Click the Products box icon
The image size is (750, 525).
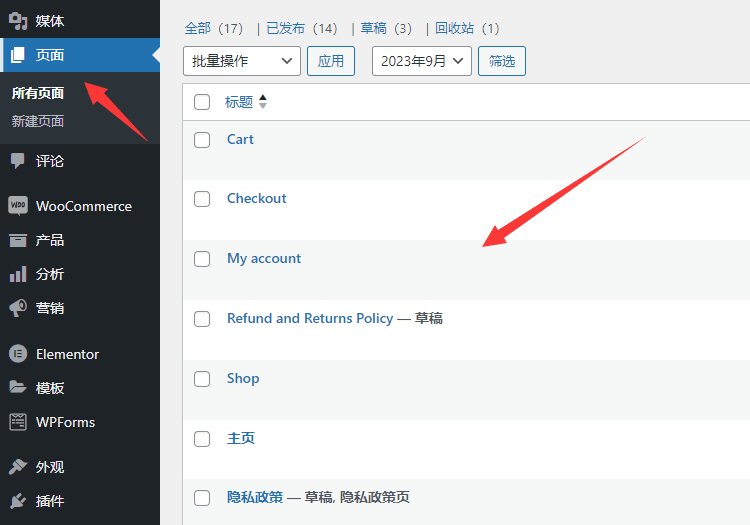pos(18,240)
